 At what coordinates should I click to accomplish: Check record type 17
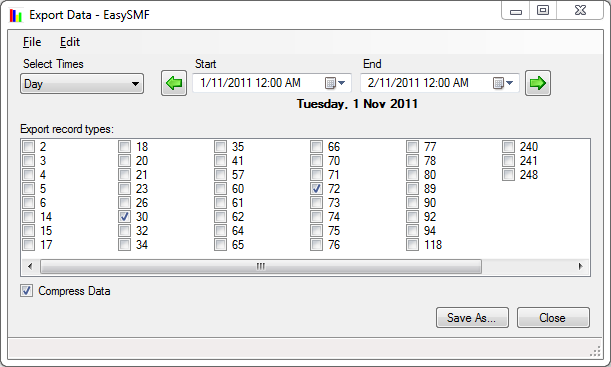click(28, 245)
